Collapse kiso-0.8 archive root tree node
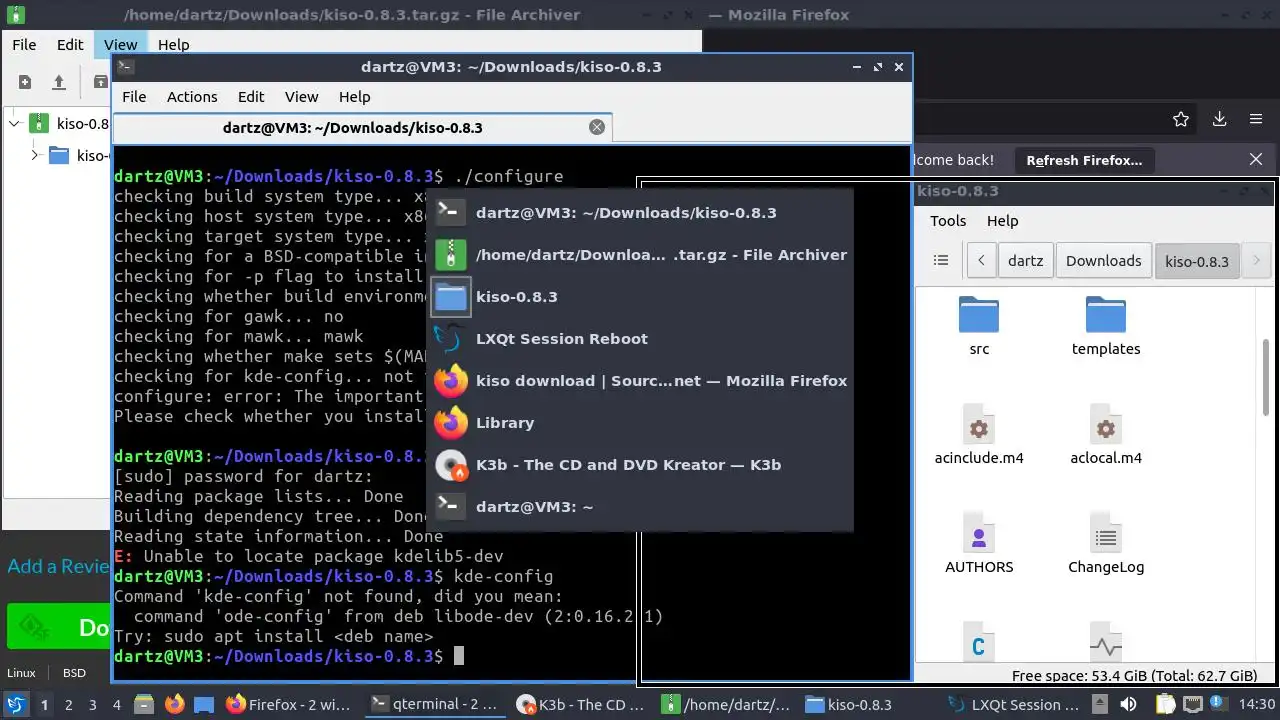The height and width of the screenshot is (720, 1280). pos(14,124)
